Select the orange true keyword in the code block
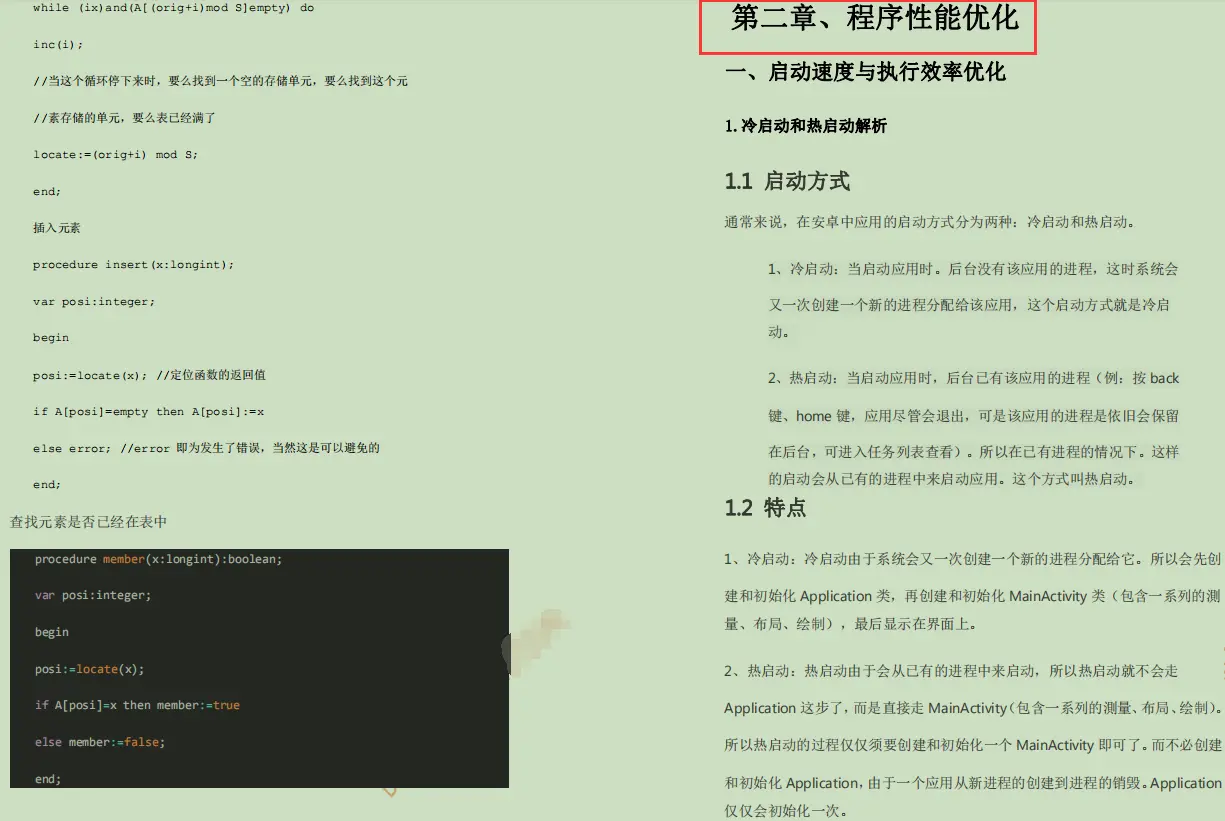Viewport: 1225px width, 821px height. click(226, 705)
